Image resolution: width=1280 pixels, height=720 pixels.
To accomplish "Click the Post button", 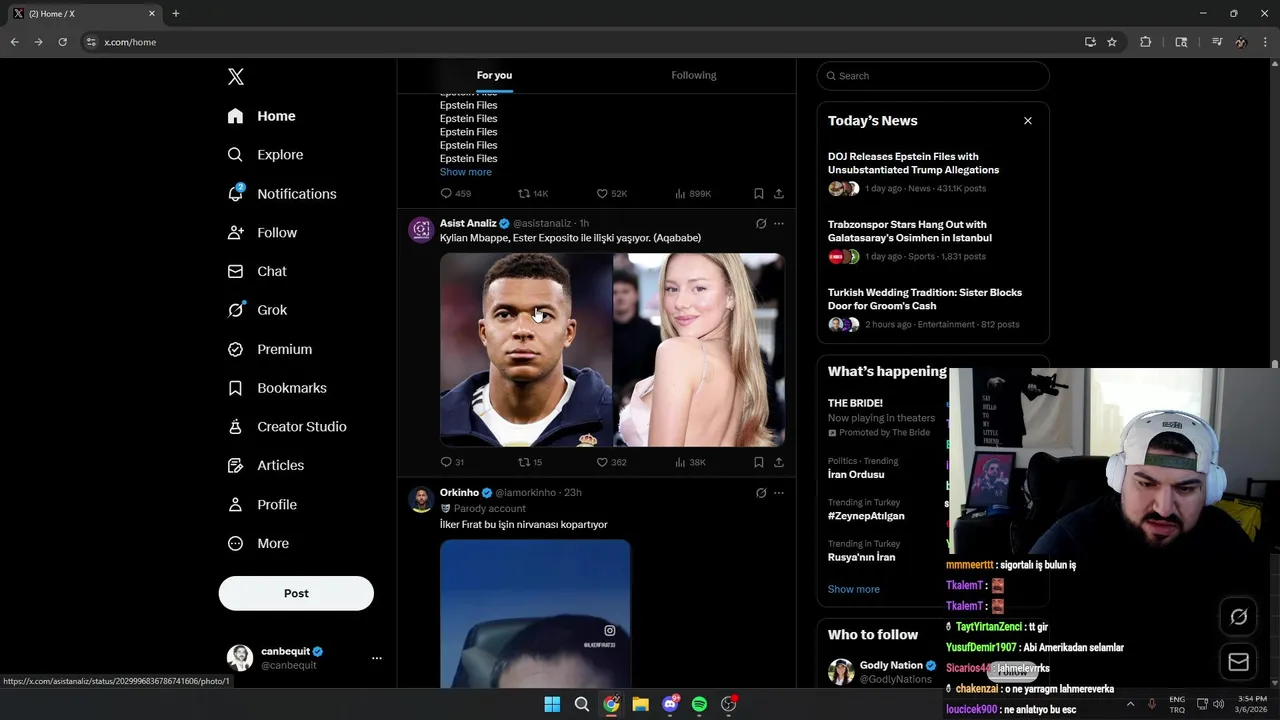I will (x=296, y=593).
